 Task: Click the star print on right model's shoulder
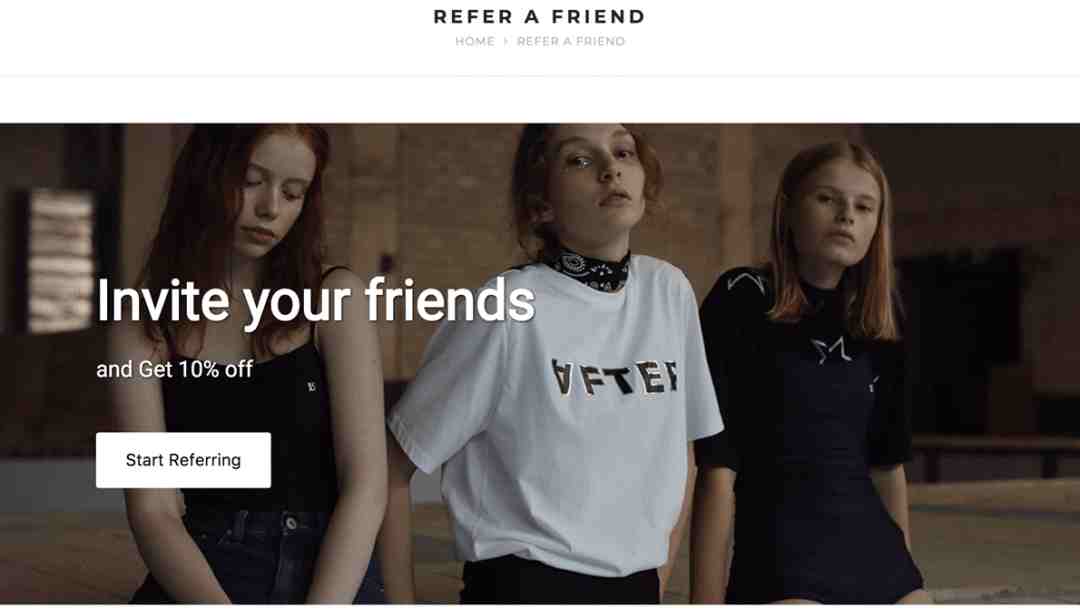point(746,282)
